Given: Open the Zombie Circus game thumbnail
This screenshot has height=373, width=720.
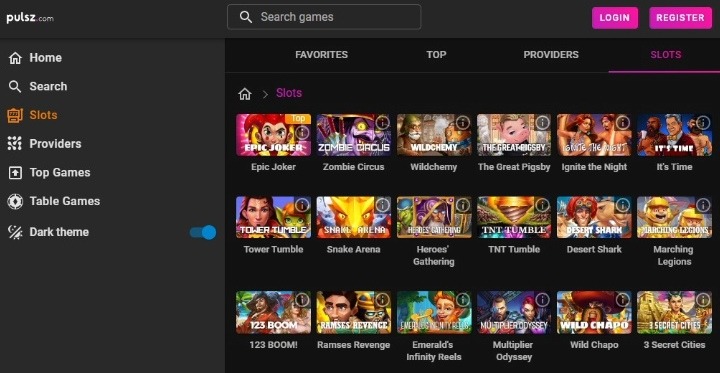Looking at the screenshot, I should pos(354,135).
